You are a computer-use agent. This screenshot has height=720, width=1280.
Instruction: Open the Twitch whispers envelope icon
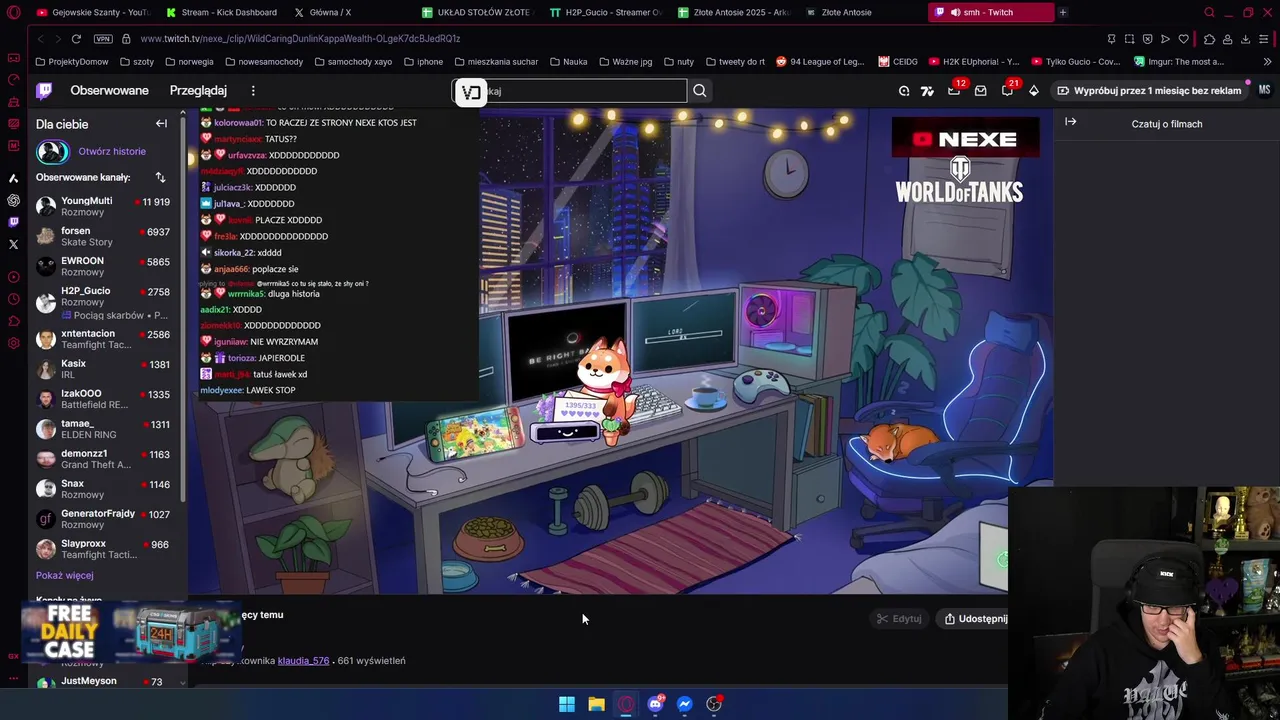tap(981, 91)
